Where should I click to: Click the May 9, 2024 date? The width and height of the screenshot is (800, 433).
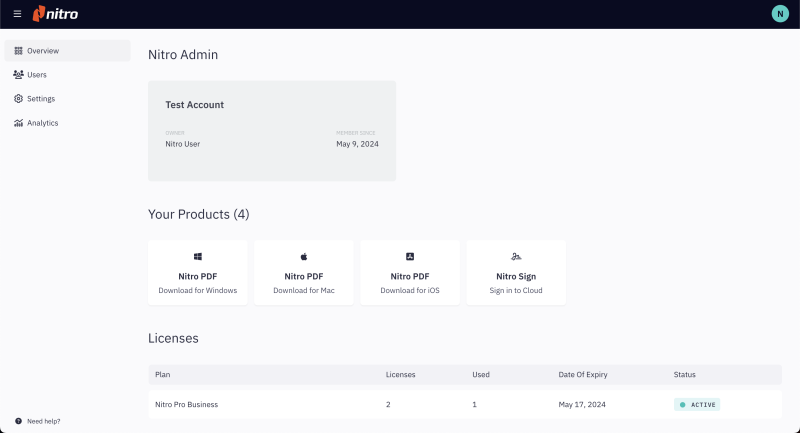(357, 144)
